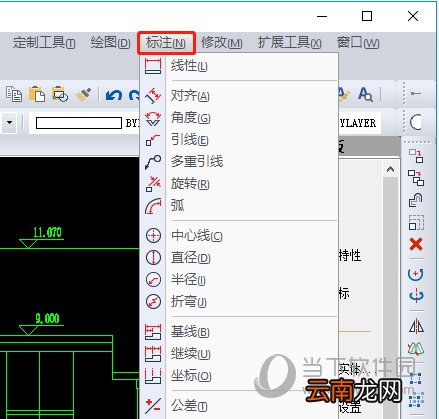
Task: Click the arc length dimension icon
Action: (153, 206)
